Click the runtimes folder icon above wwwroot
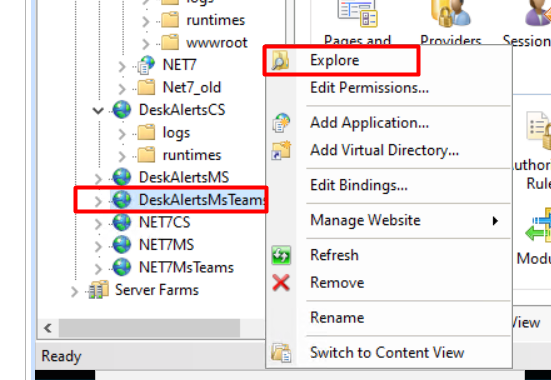 coord(170,20)
